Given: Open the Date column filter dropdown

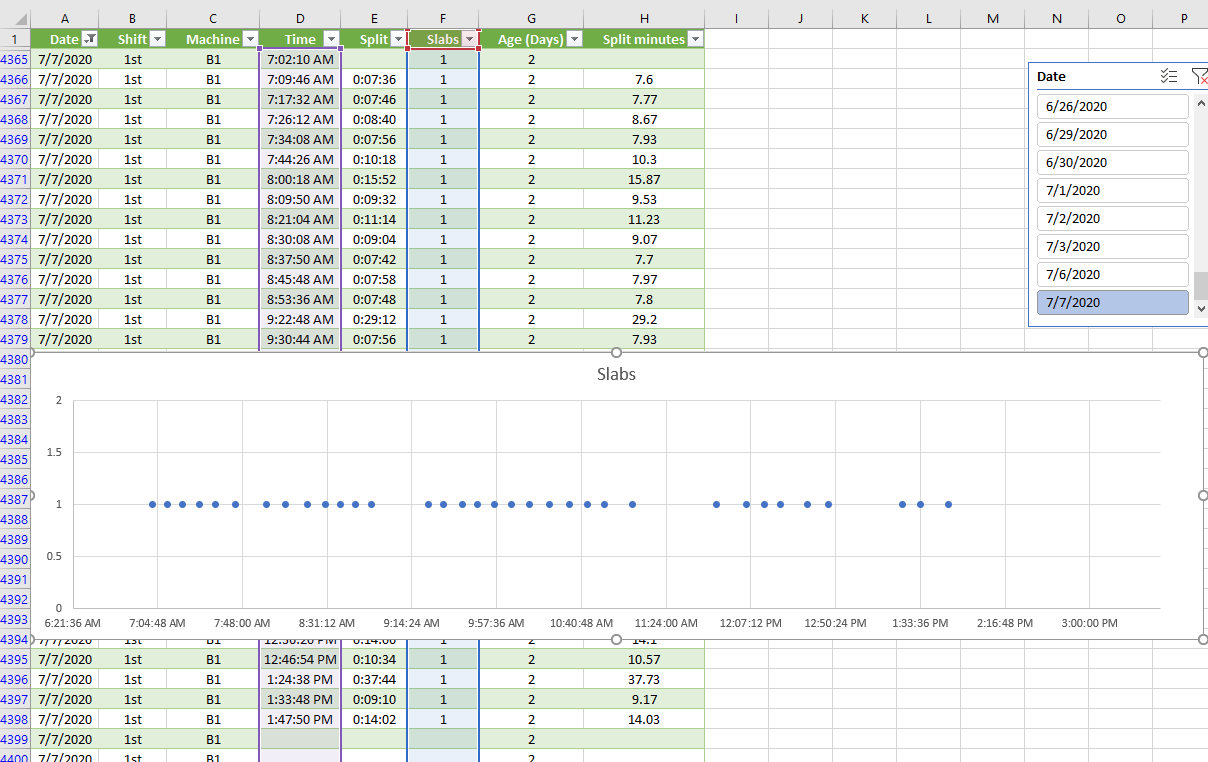Looking at the screenshot, I should click(90, 39).
